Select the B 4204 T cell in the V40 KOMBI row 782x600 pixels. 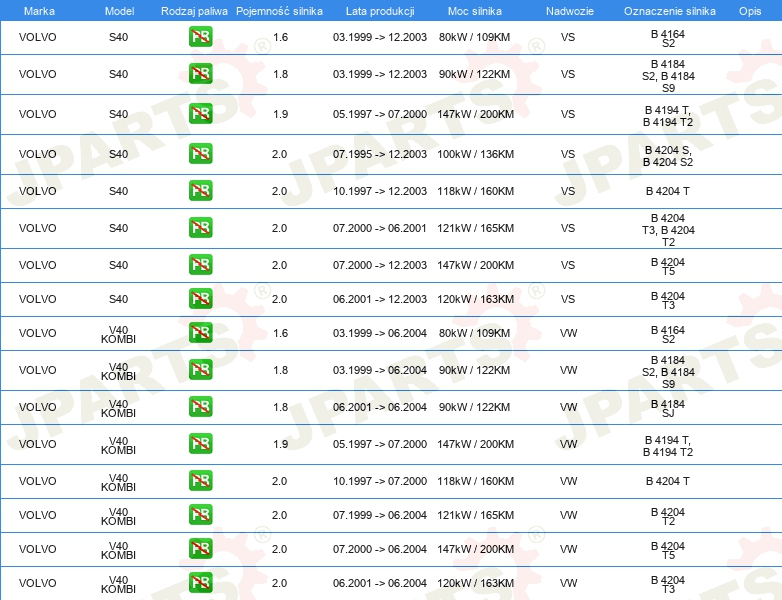[668, 481]
